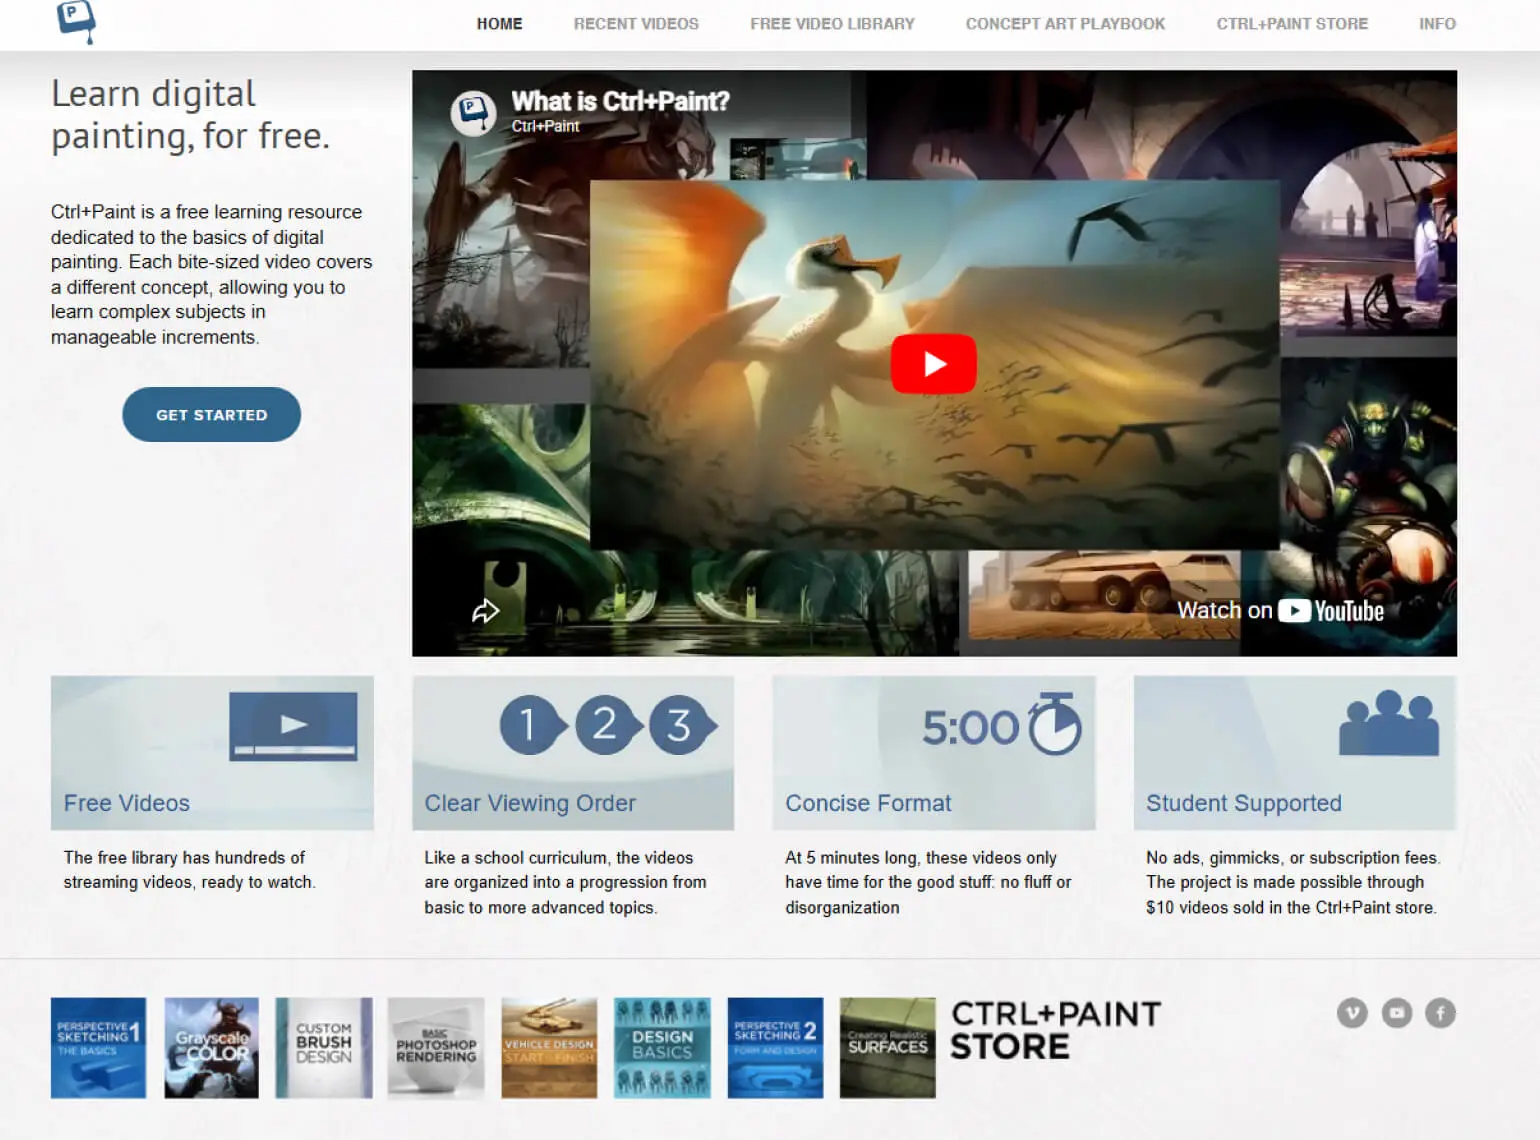This screenshot has height=1140, width=1540.
Task: Open the Vimeo social icon
Action: click(1352, 1013)
